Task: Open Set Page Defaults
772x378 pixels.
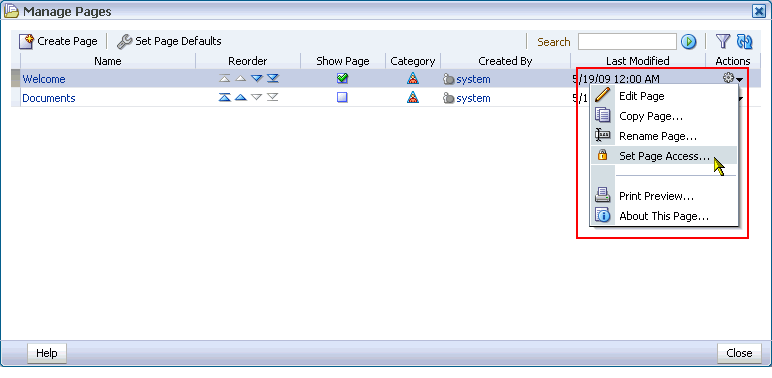Action: point(169,41)
